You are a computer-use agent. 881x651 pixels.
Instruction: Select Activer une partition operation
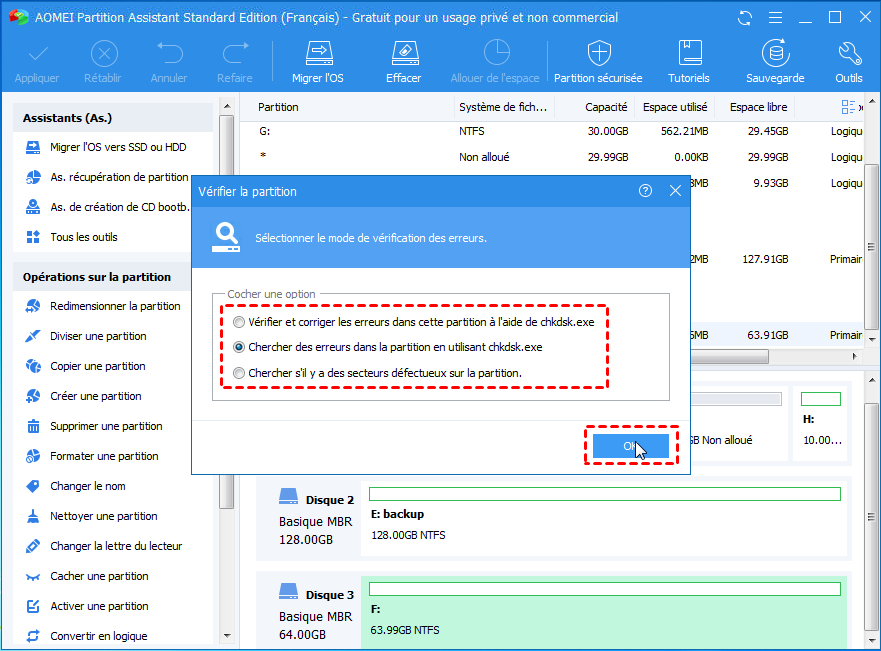[87, 606]
